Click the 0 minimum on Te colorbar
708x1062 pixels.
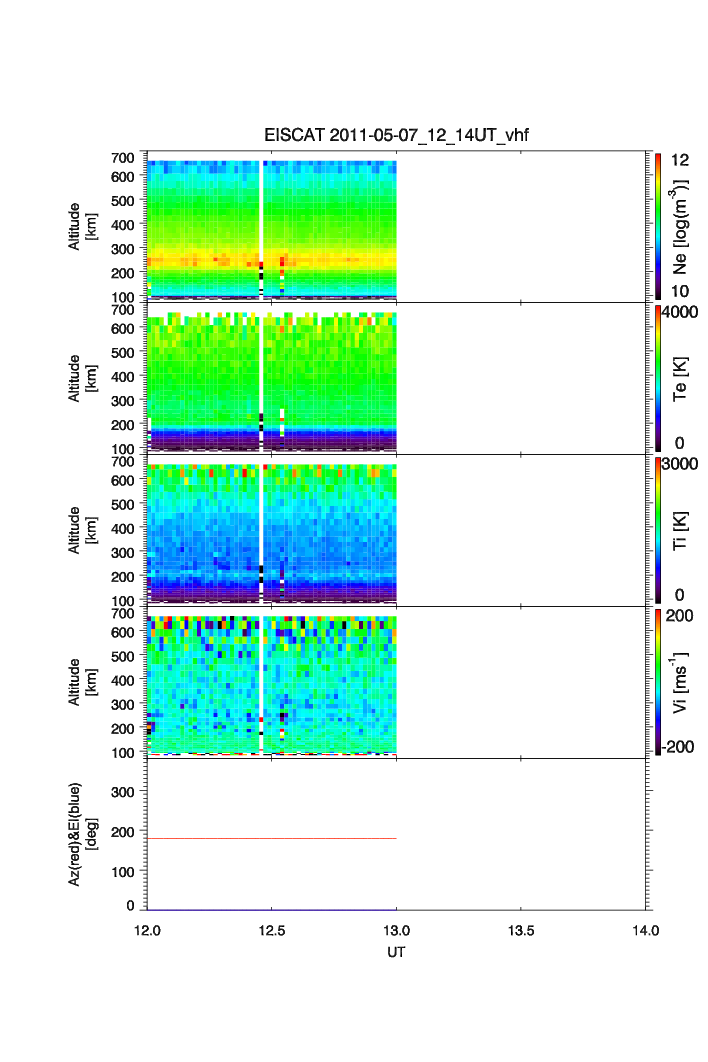[x=680, y=443]
